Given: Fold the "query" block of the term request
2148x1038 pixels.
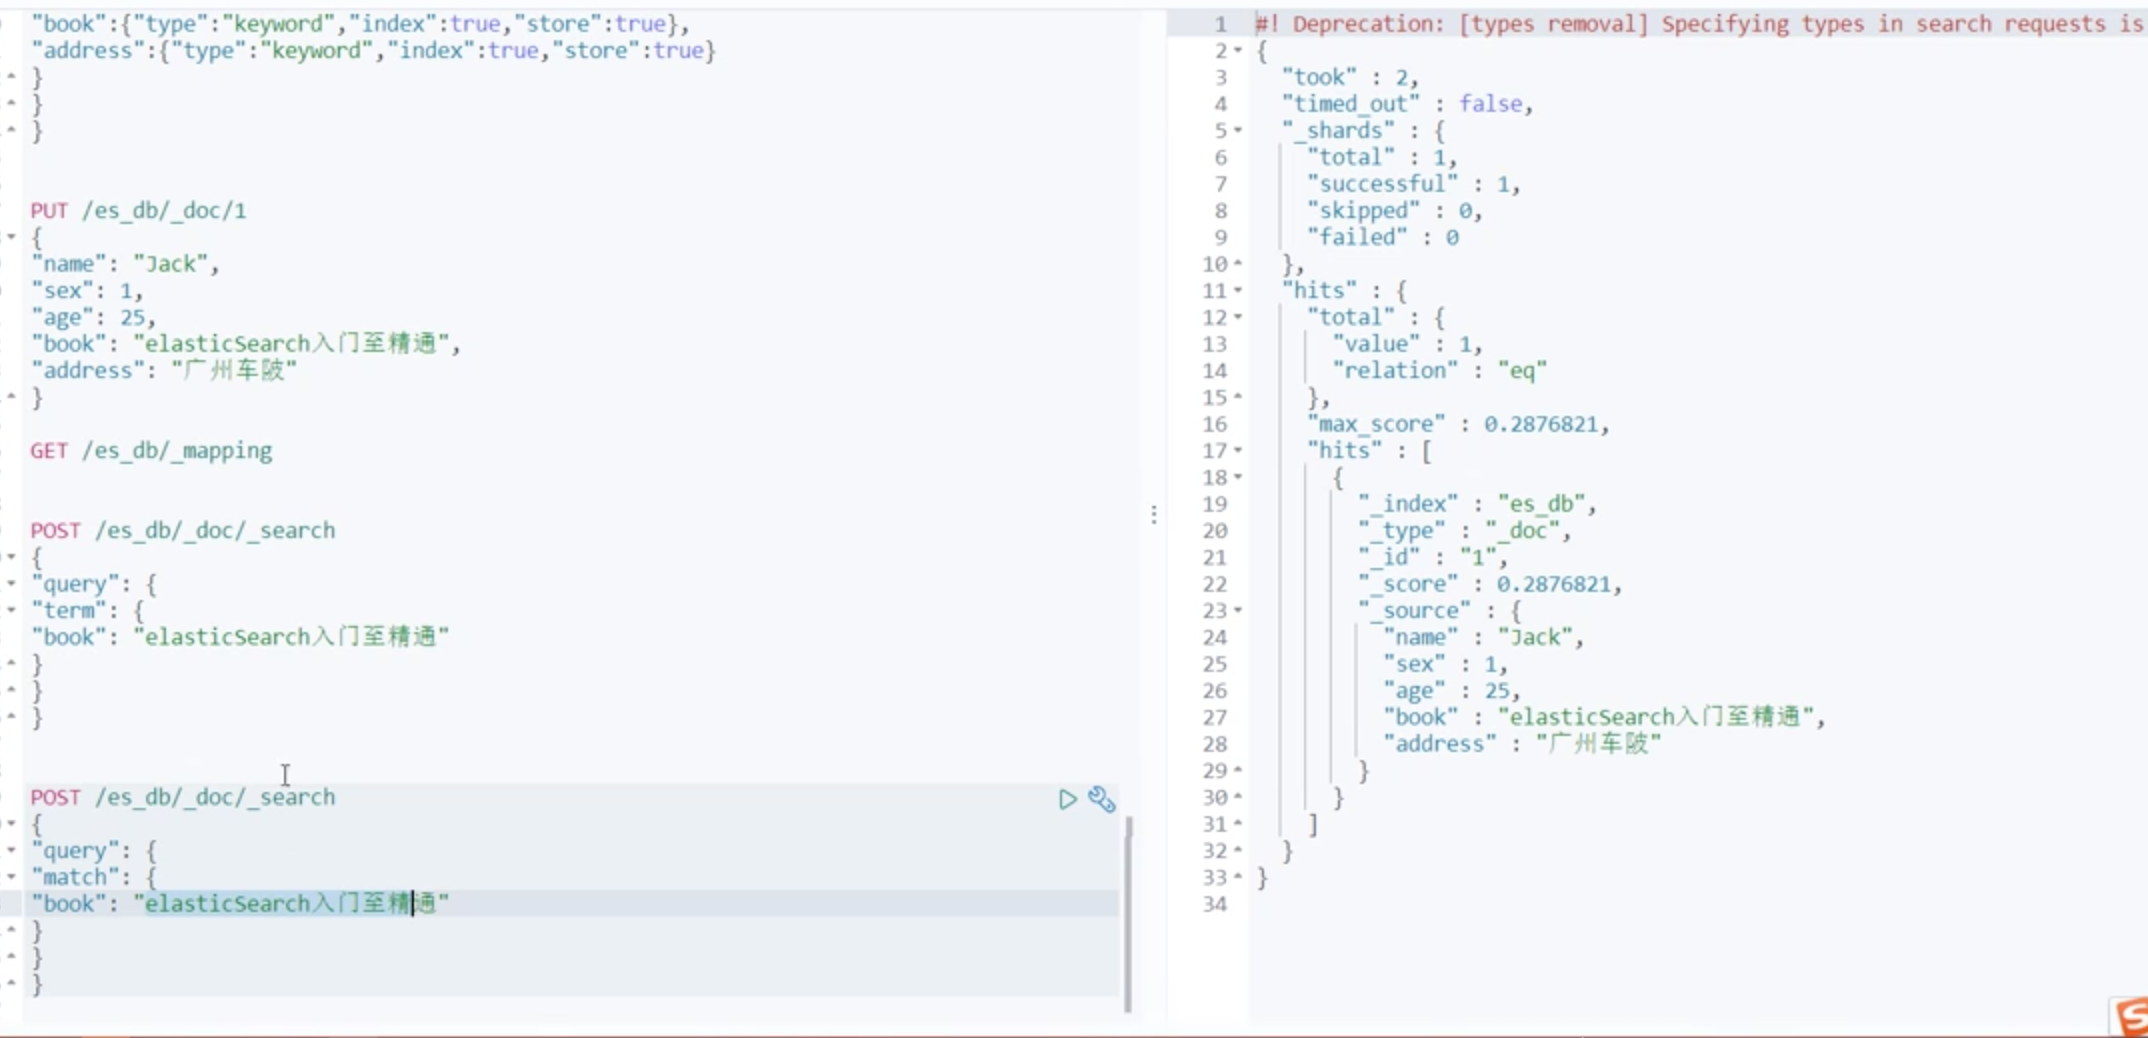Looking at the screenshot, I should 11,583.
